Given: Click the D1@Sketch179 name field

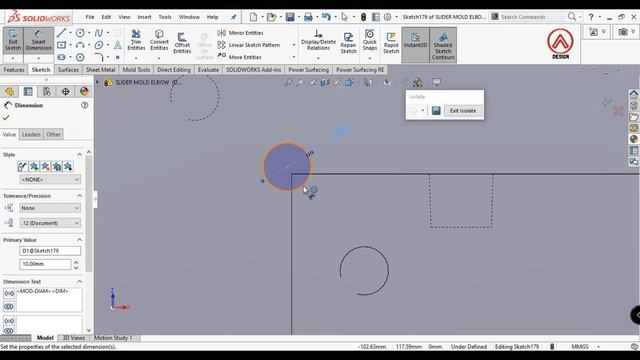Looking at the screenshot, I should point(50,251).
